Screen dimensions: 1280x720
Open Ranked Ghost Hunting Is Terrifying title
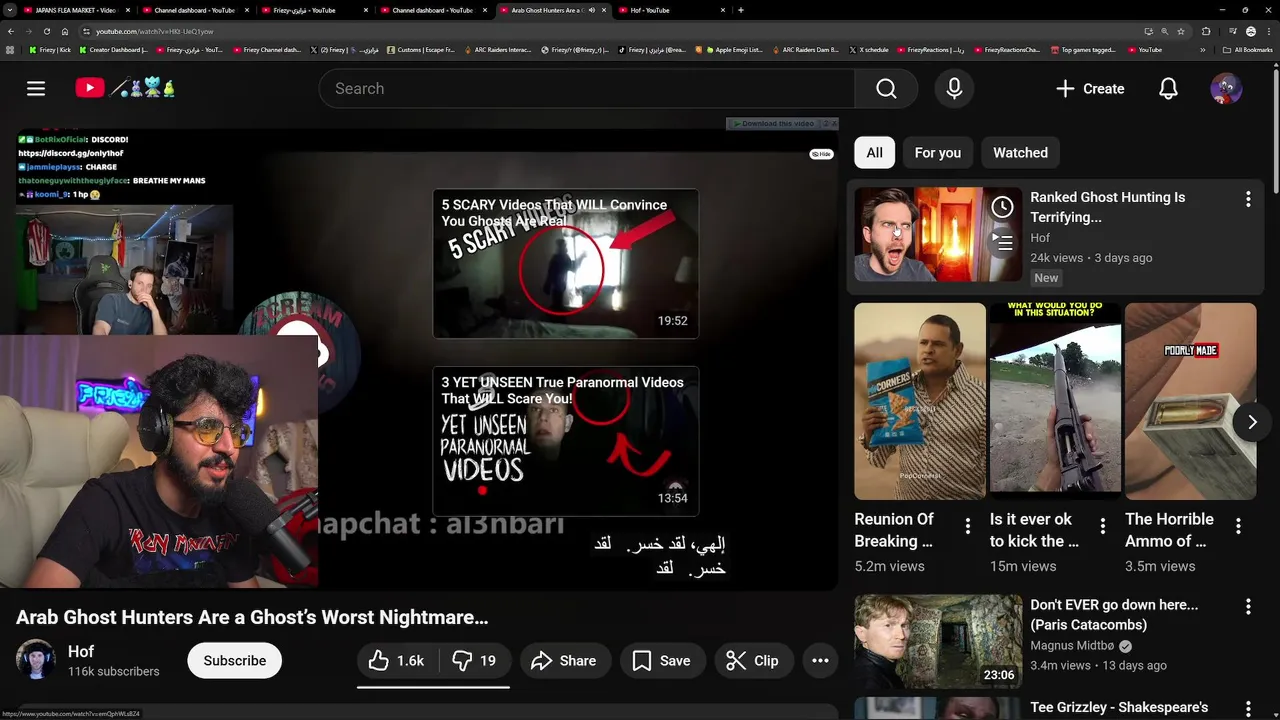[1107, 207]
